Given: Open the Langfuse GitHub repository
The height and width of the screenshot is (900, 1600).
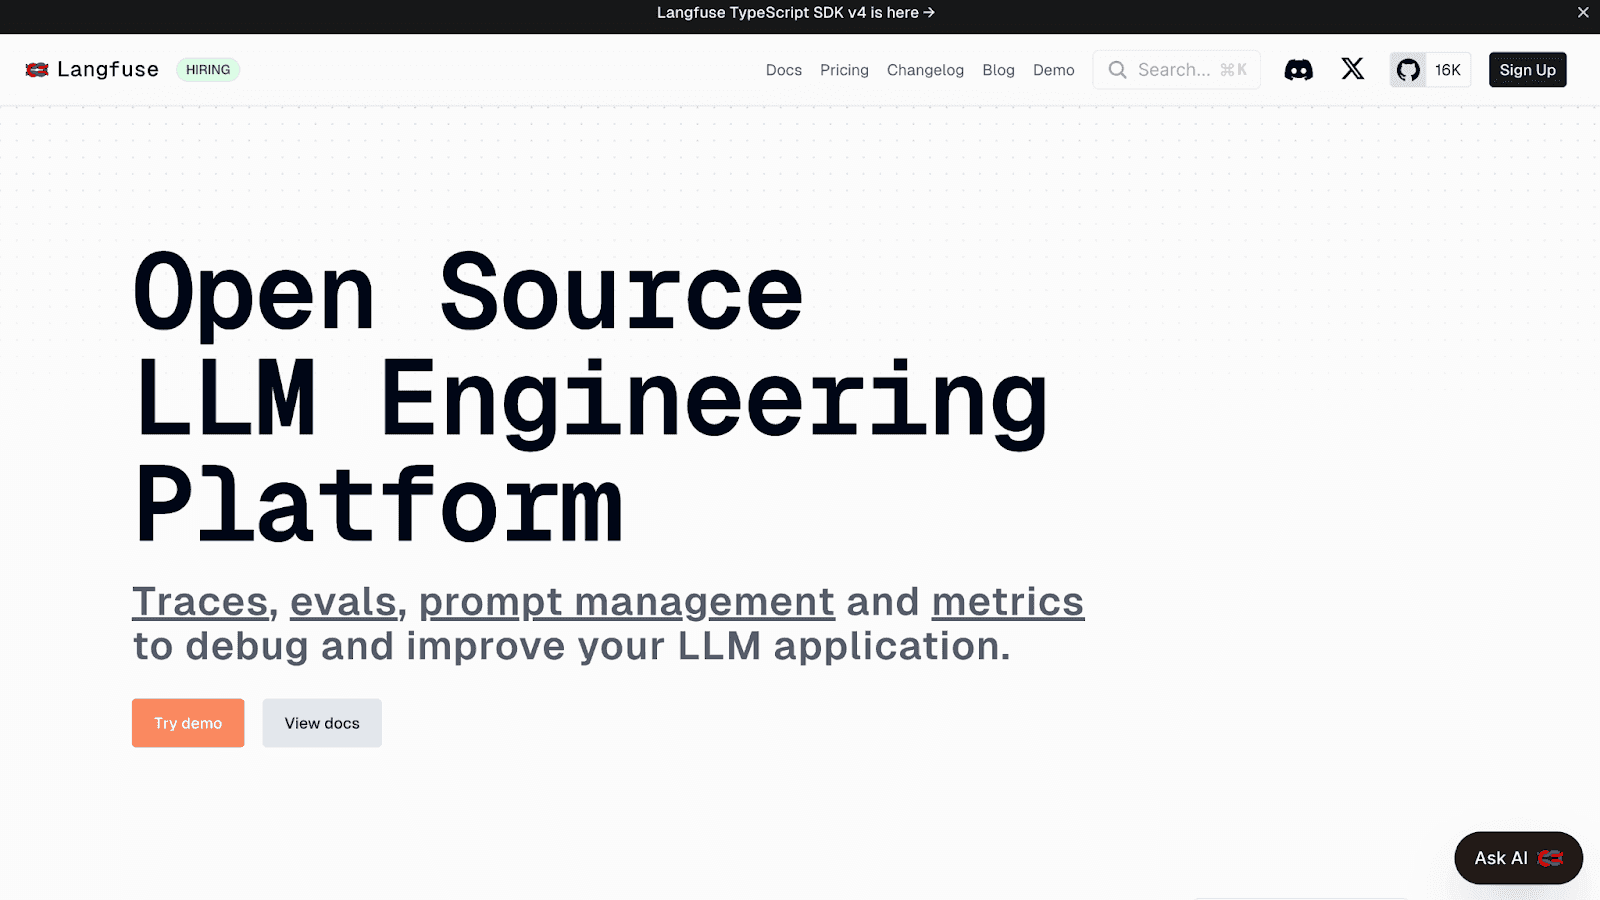Looking at the screenshot, I should click(1408, 69).
